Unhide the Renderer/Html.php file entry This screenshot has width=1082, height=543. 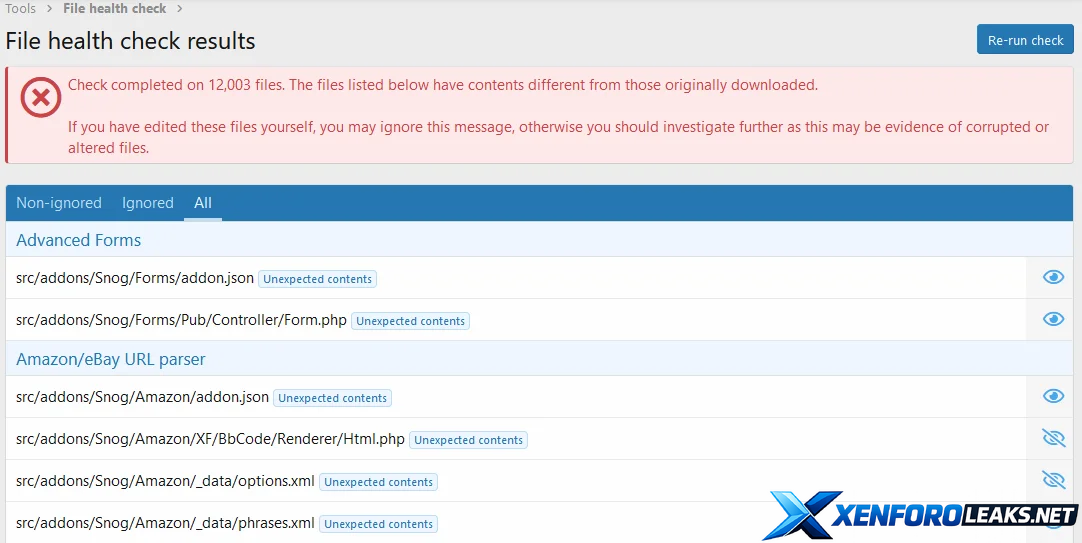pos(1053,438)
